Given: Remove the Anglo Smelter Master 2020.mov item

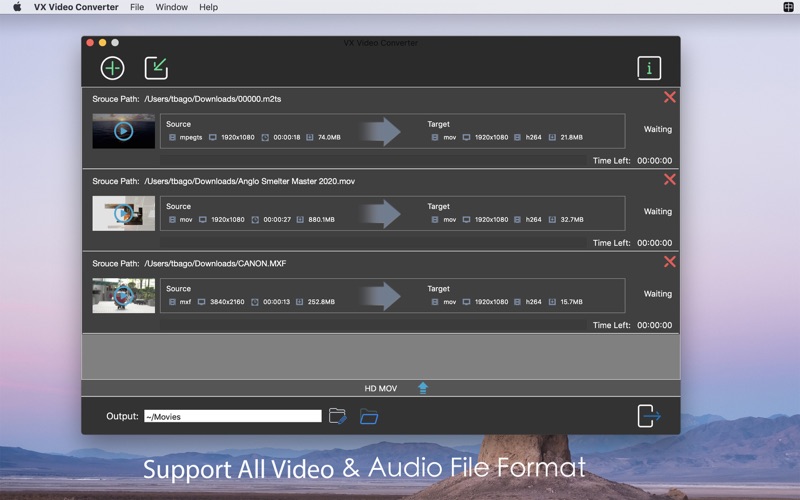Looking at the screenshot, I should pyautogui.click(x=669, y=179).
